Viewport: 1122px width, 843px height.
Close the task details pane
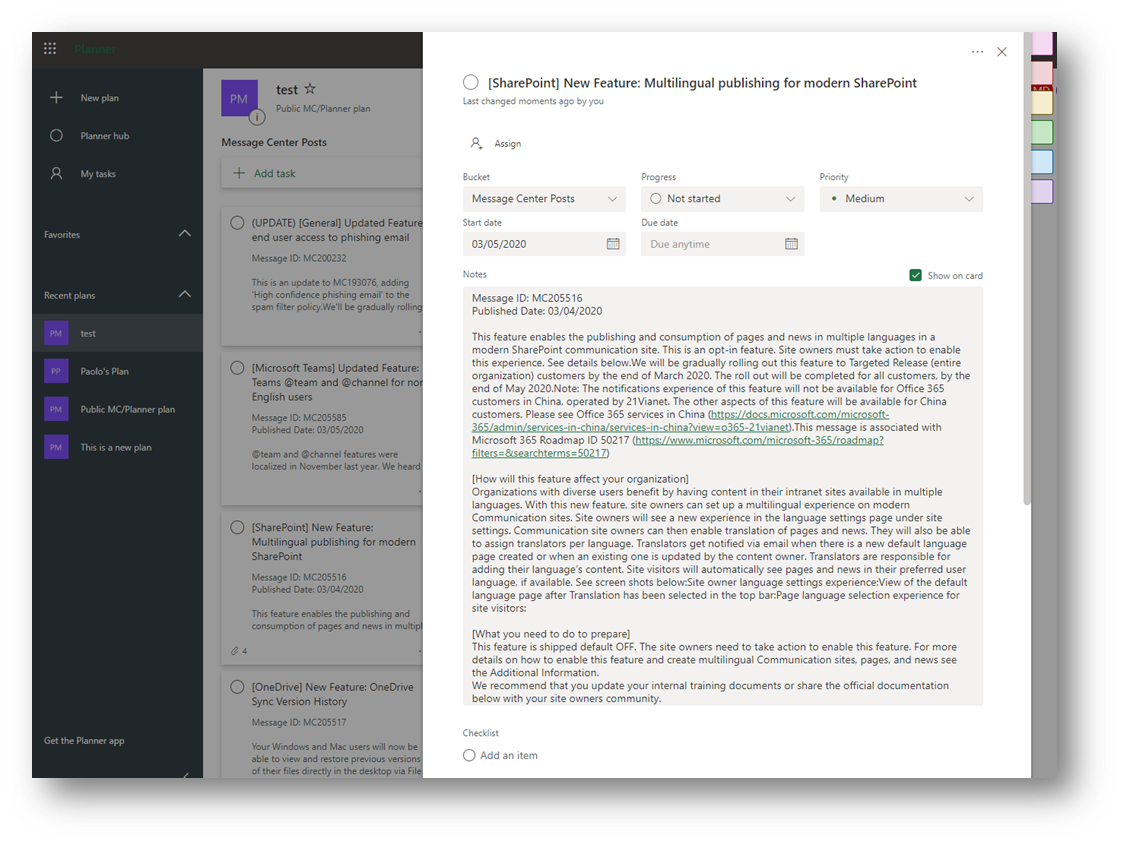pos(1002,52)
